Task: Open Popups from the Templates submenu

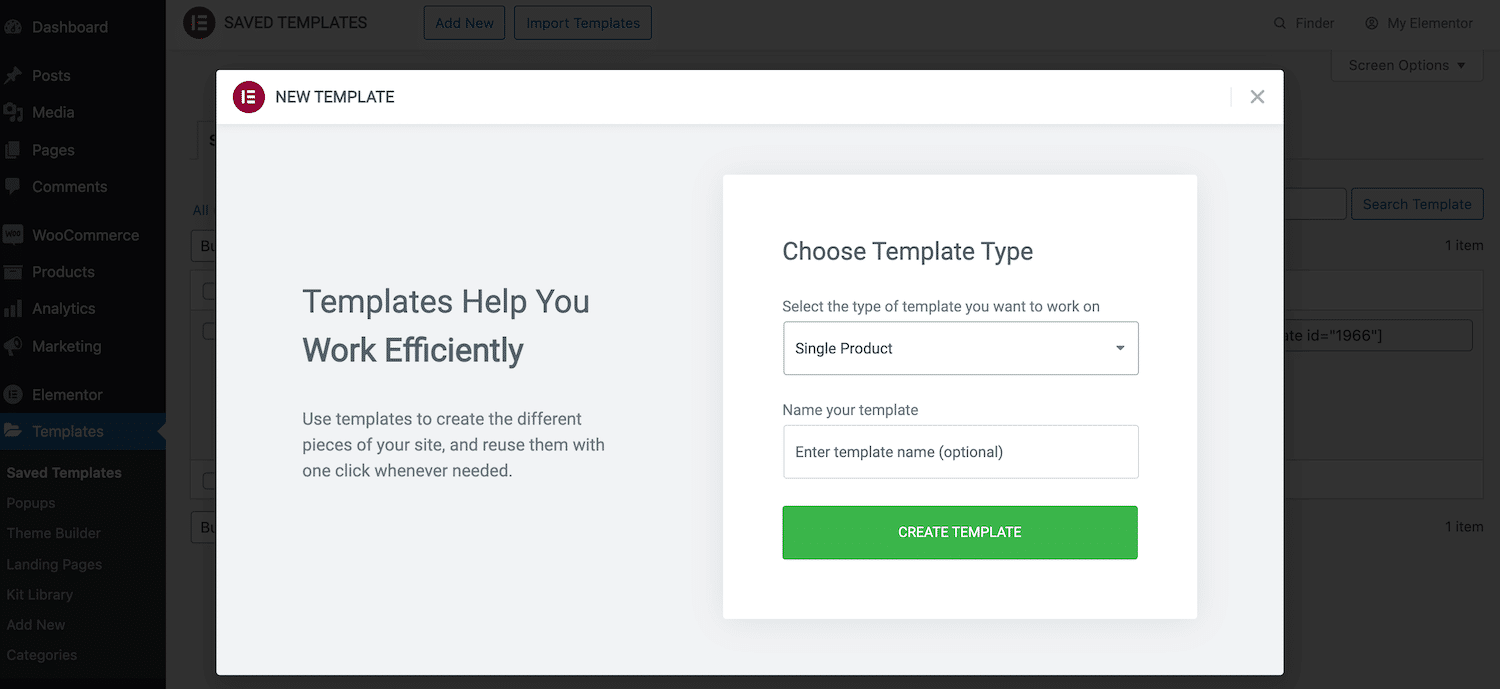Action: [x=31, y=503]
